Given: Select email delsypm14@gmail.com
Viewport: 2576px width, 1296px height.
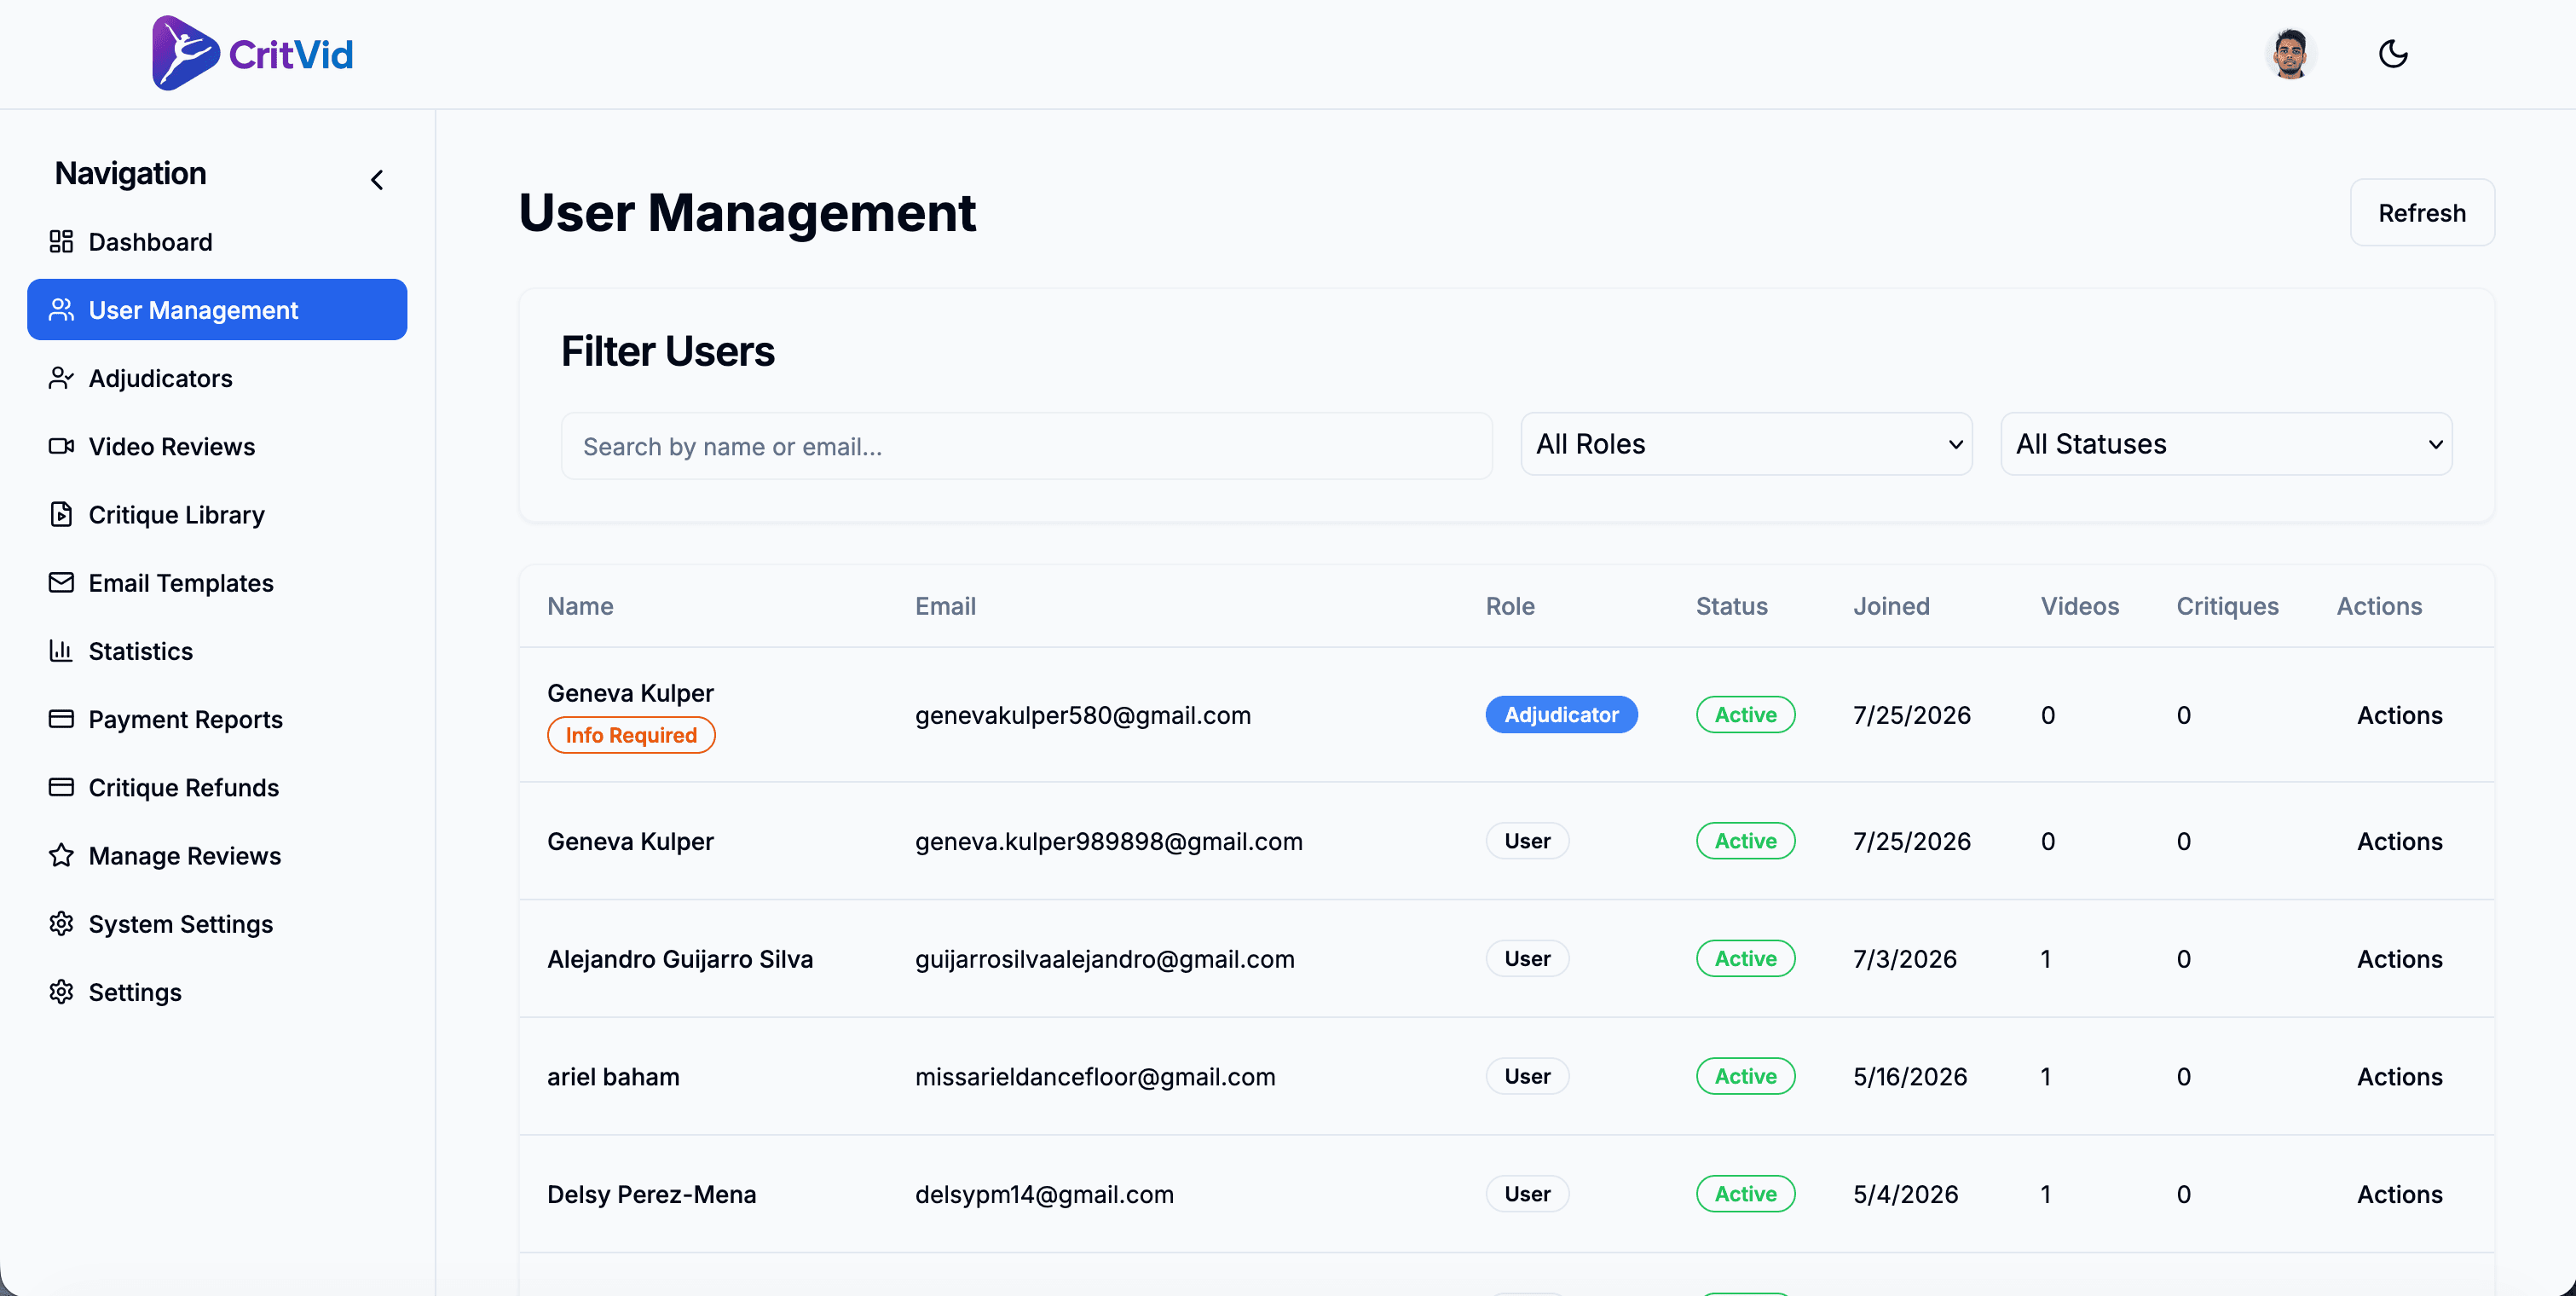Looking at the screenshot, I should [1044, 1194].
